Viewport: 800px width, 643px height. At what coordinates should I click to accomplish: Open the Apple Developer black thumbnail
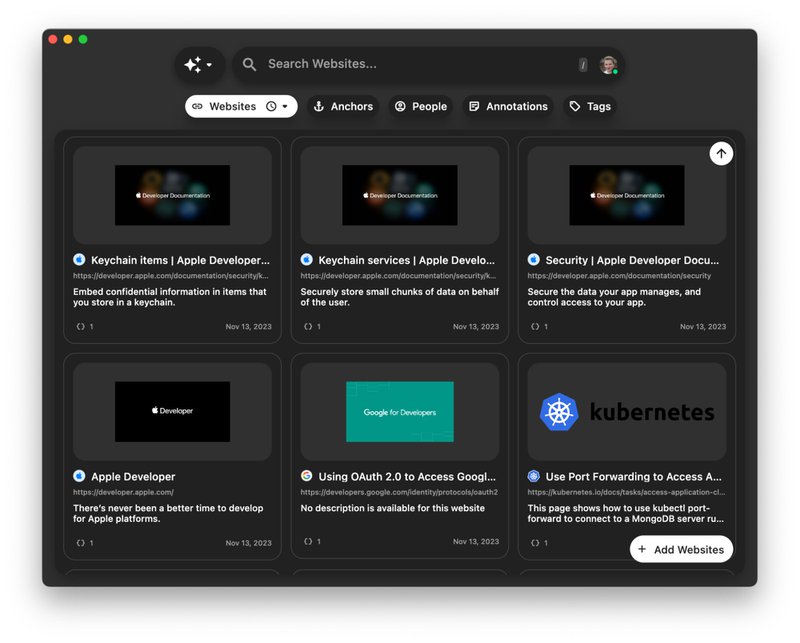[172, 411]
